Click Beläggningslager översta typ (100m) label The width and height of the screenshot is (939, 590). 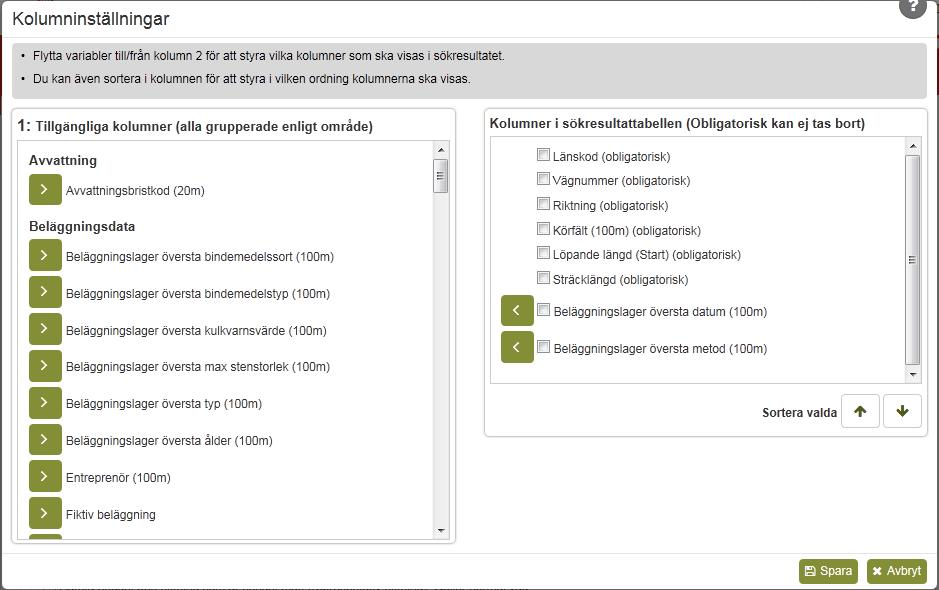click(x=163, y=404)
